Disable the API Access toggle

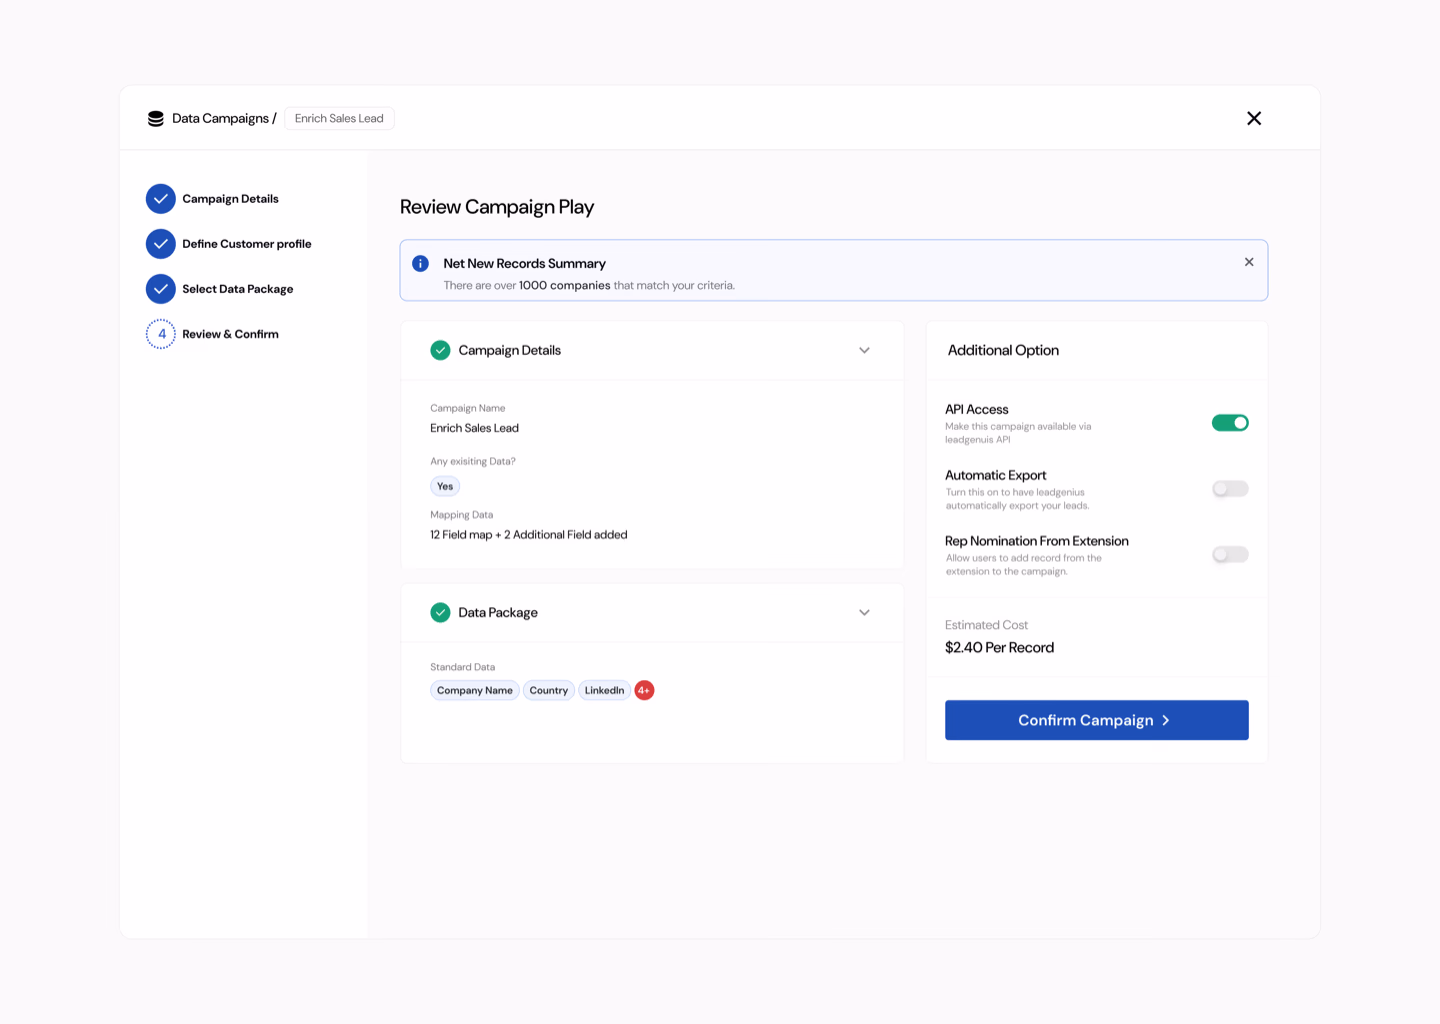[1230, 423]
